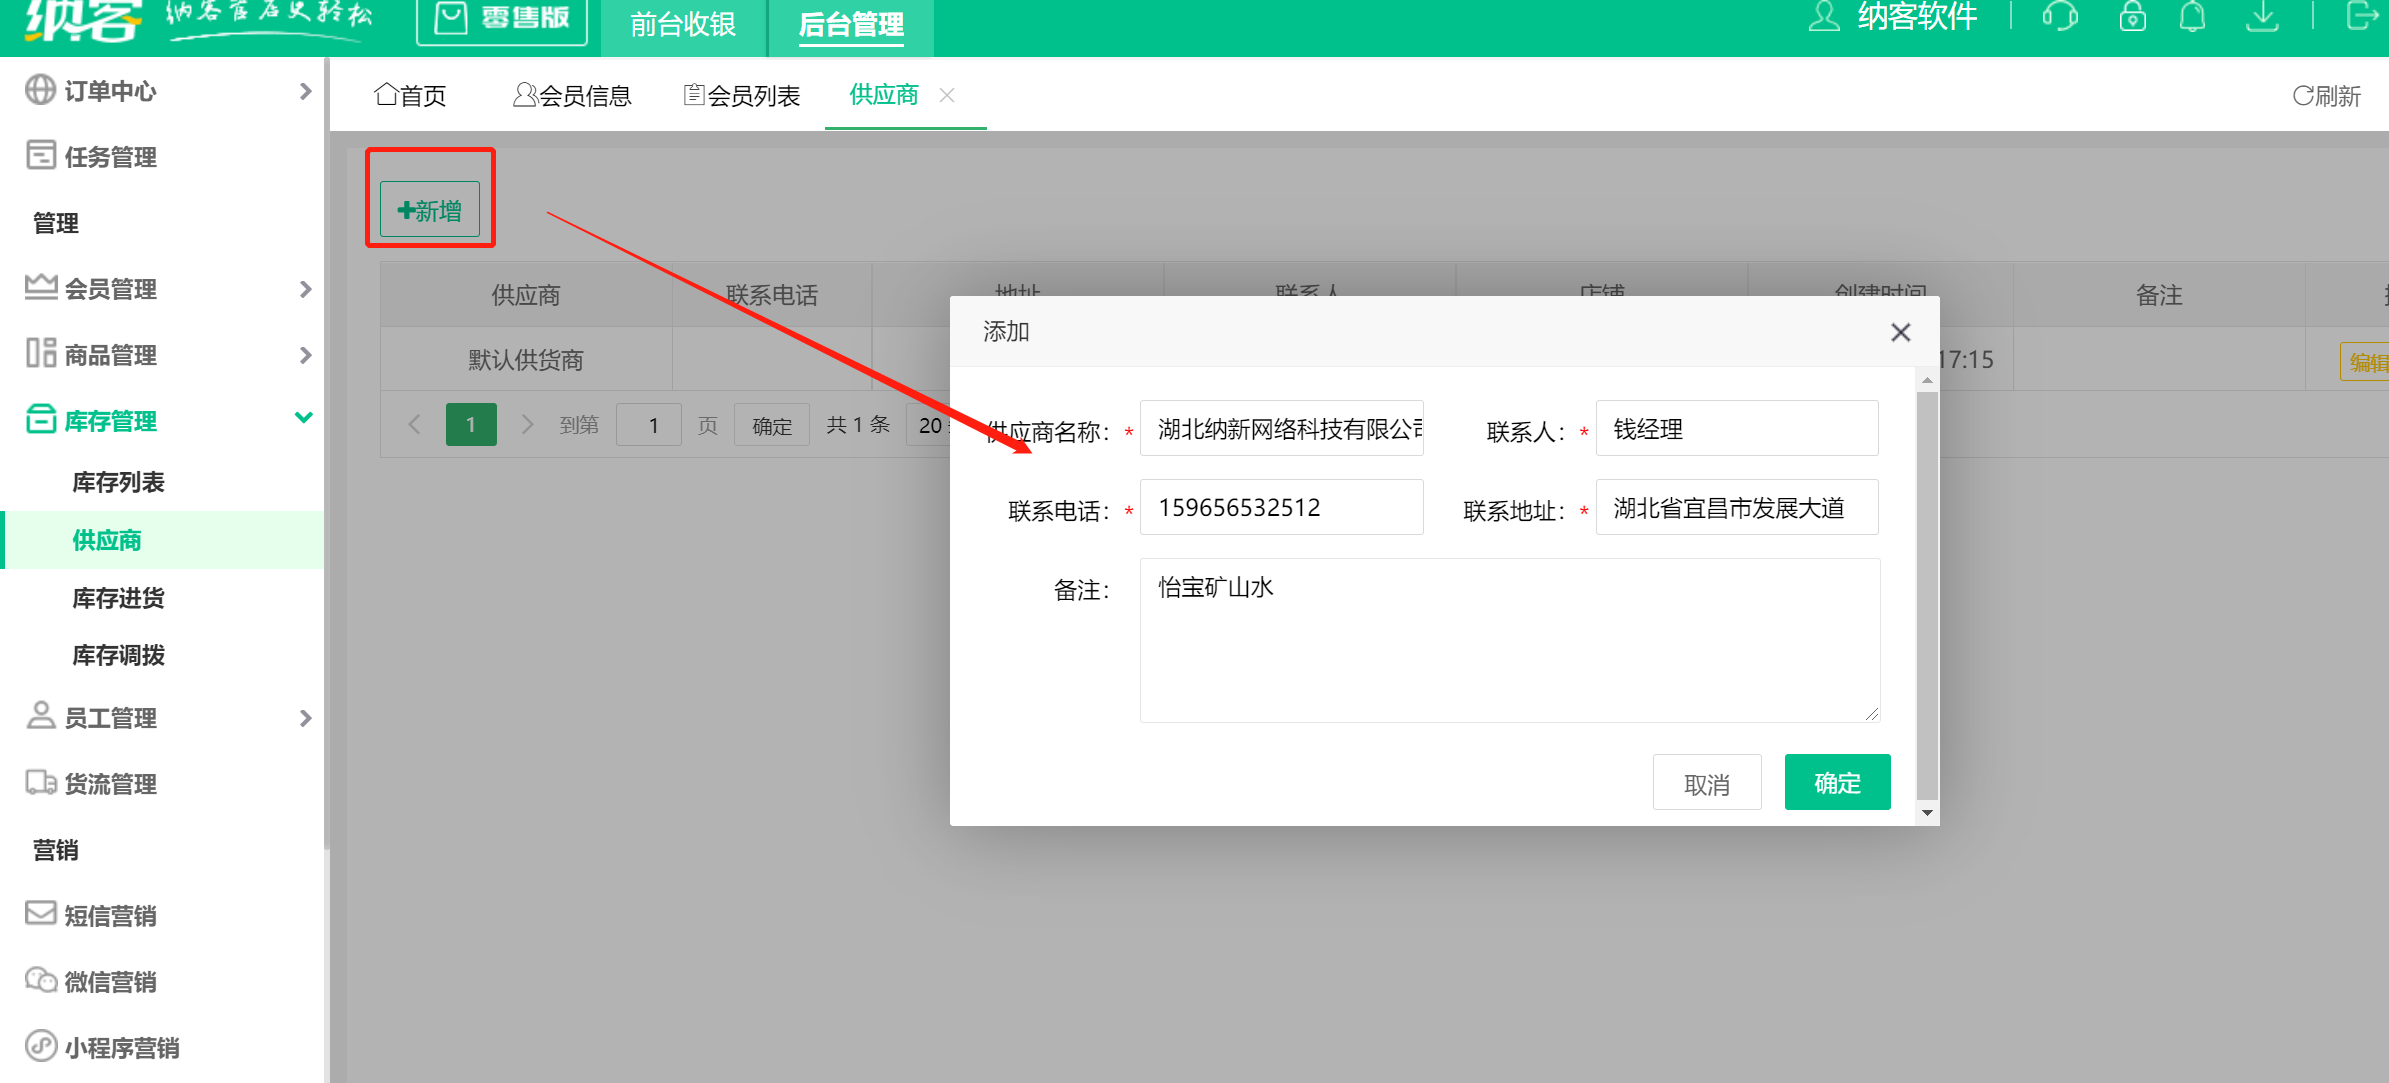
Task: Confirm the dialog with 确定
Action: 1836,782
